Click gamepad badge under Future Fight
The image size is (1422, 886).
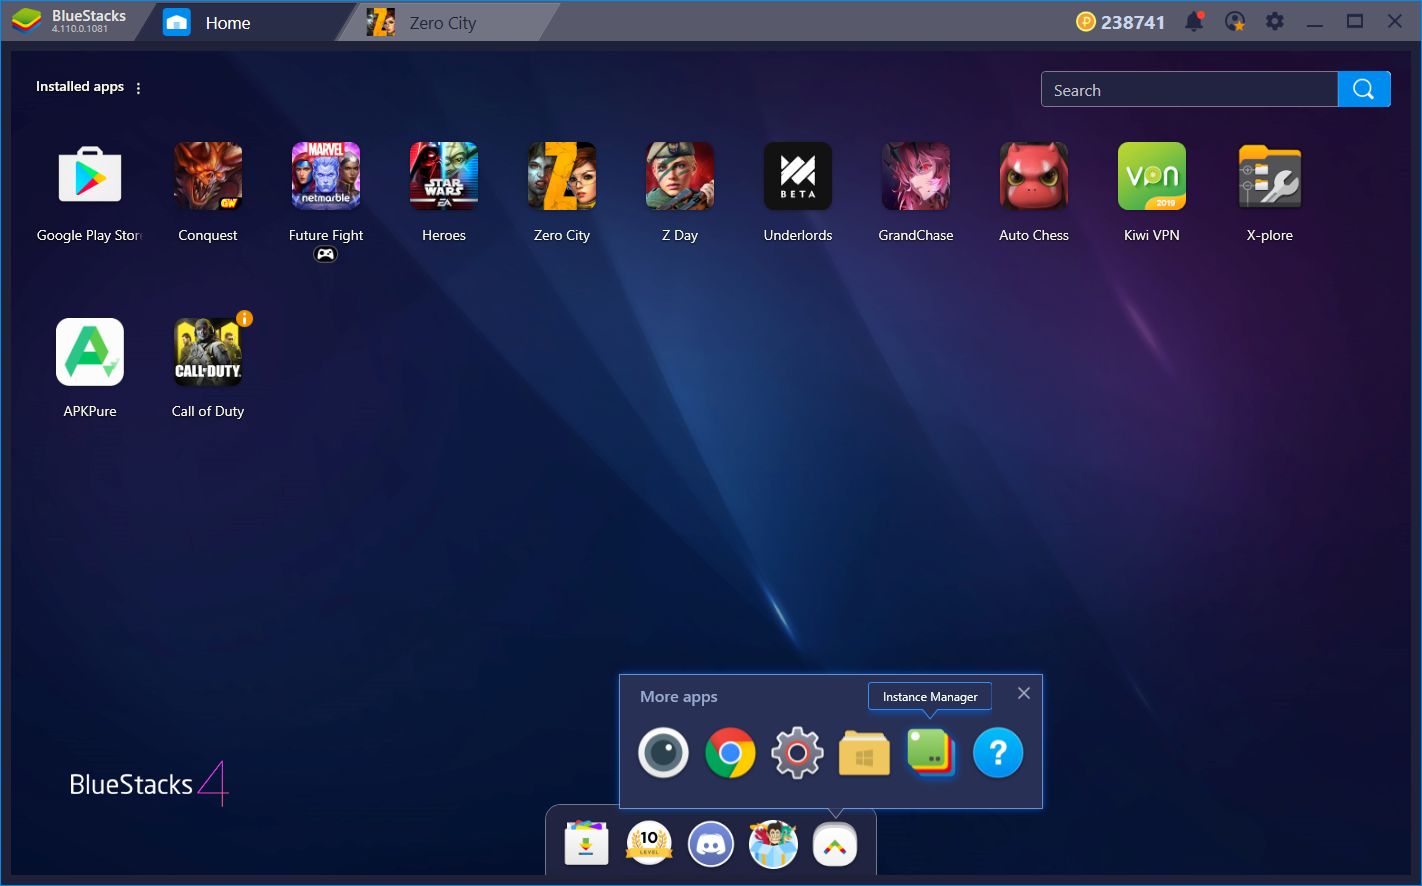[x=326, y=255]
